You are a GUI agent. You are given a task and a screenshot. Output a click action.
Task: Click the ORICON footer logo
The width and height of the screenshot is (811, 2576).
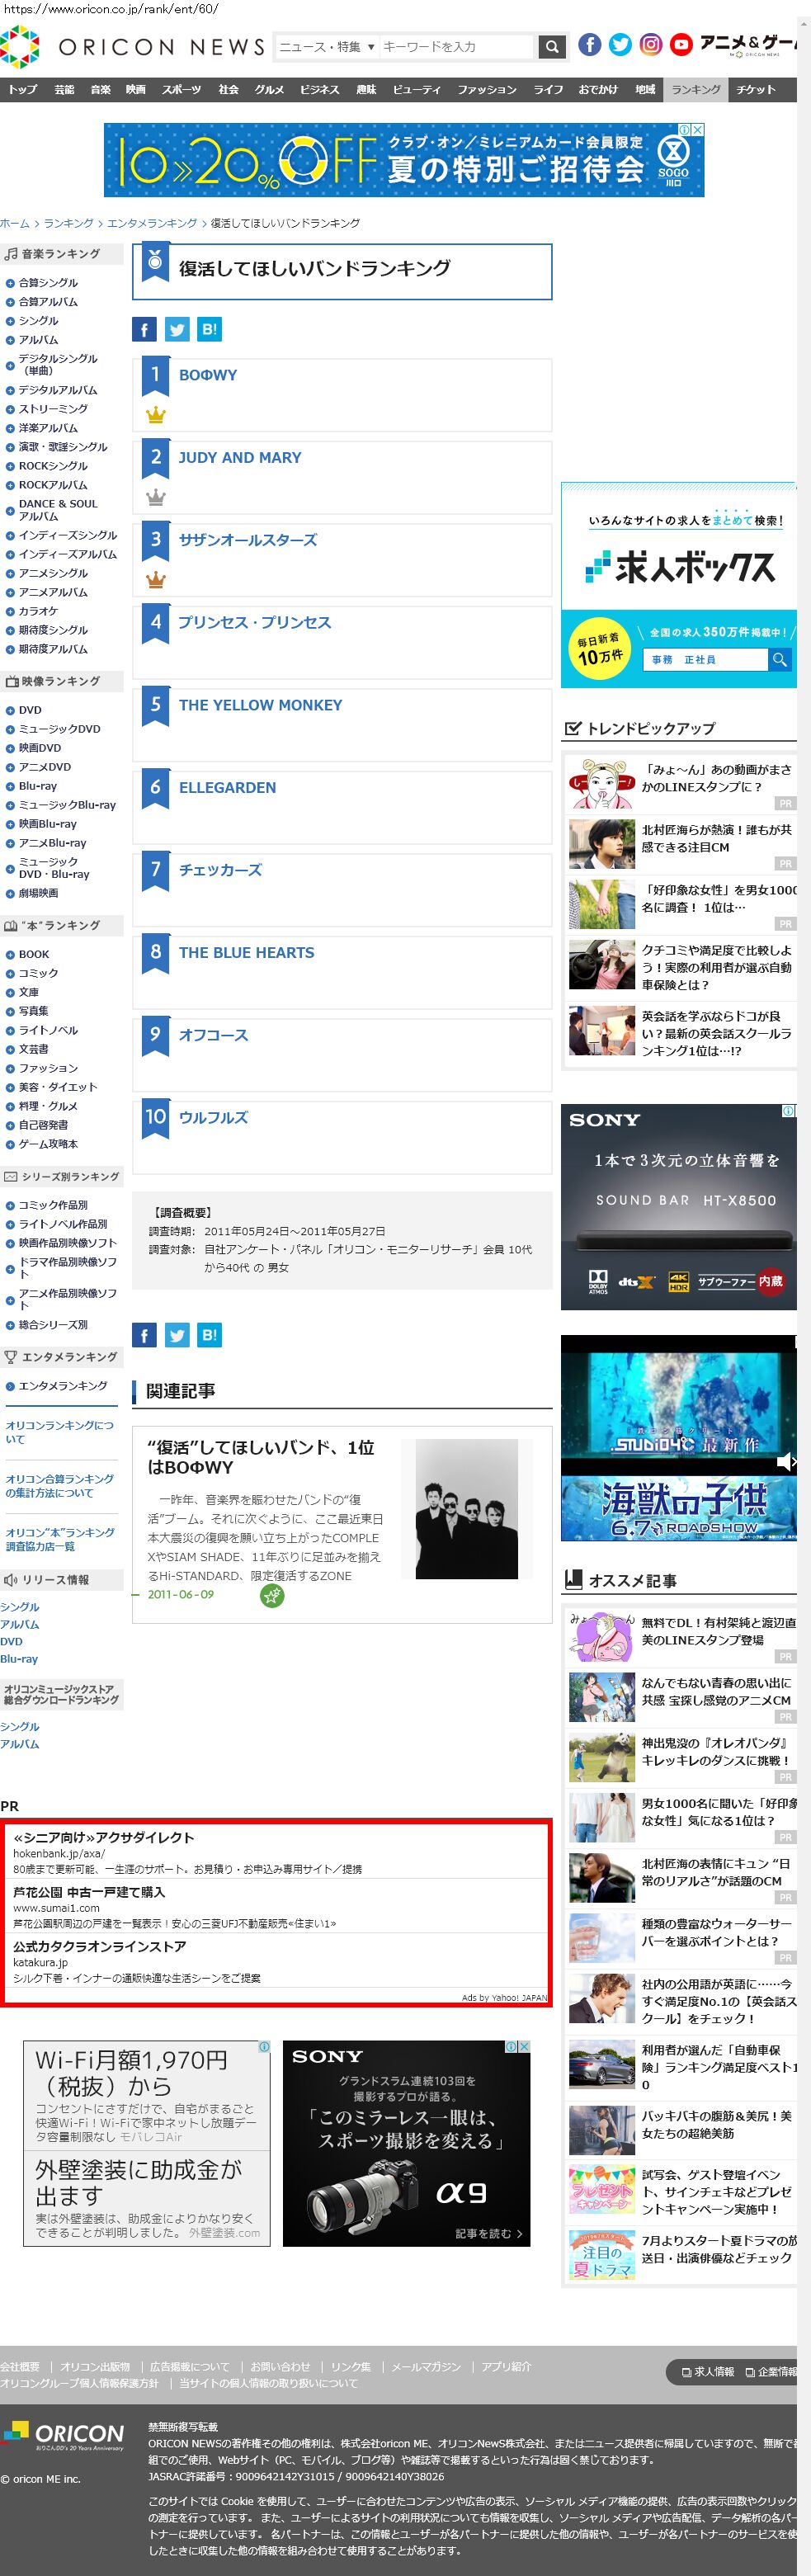pyautogui.click(x=64, y=2435)
